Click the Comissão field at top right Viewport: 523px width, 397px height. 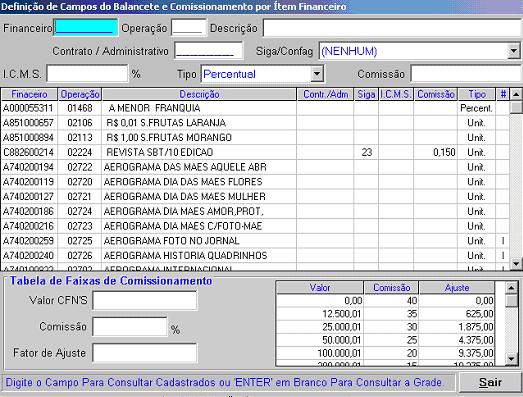[x=467, y=73]
